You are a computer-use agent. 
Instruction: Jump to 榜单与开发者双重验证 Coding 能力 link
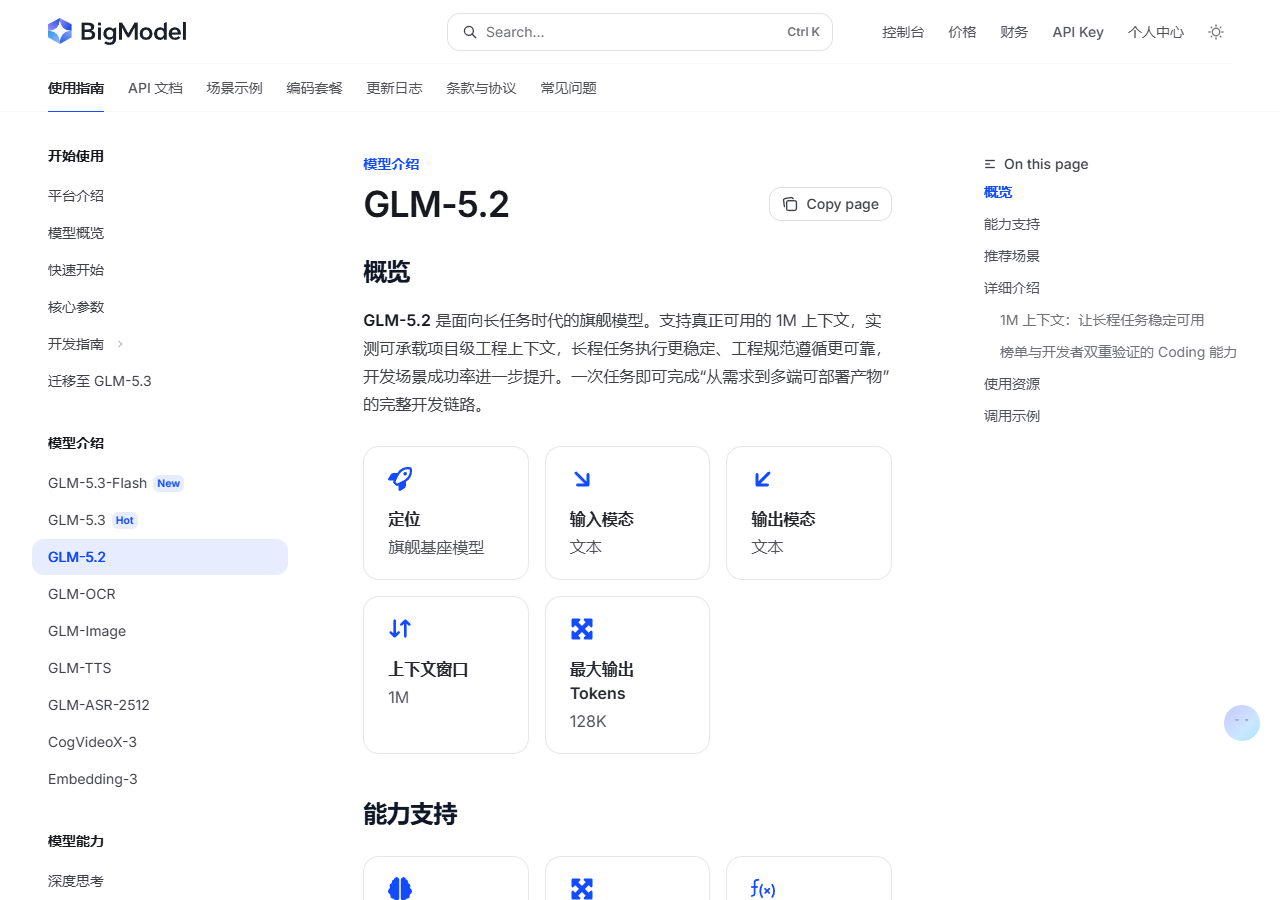click(1118, 352)
